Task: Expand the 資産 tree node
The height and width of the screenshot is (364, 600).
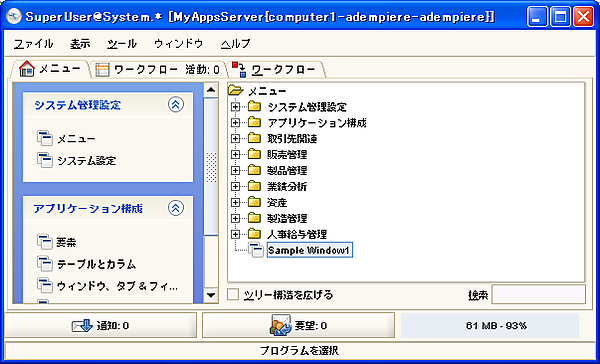Action: click(236, 202)
